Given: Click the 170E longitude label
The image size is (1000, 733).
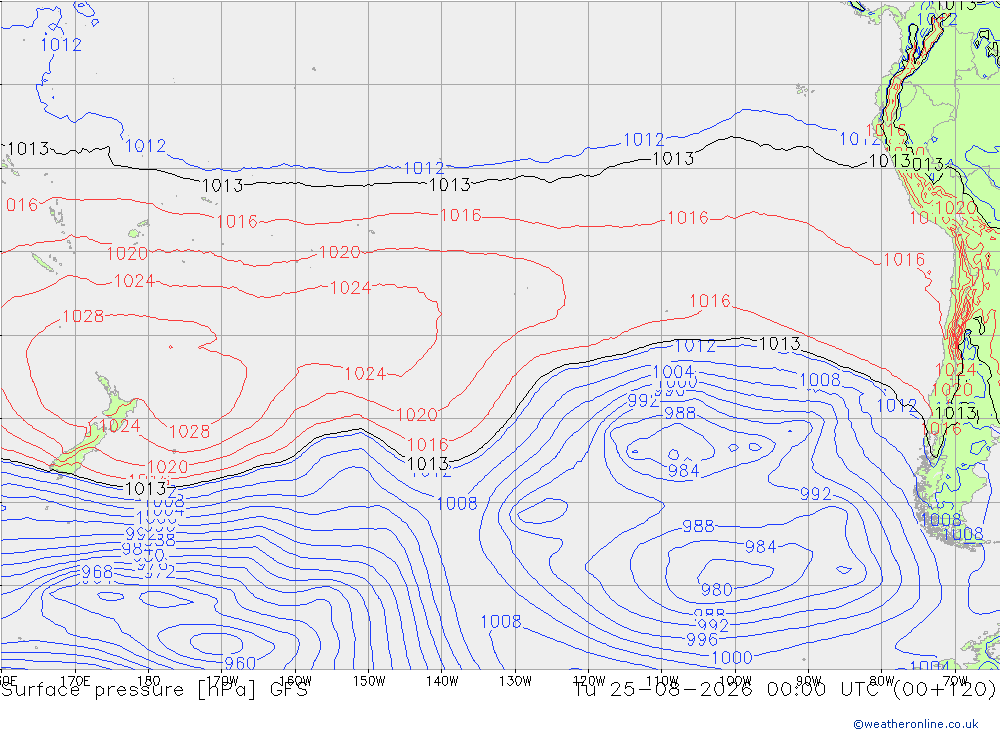Looking at the screenshot, I should tap(75, 681).
